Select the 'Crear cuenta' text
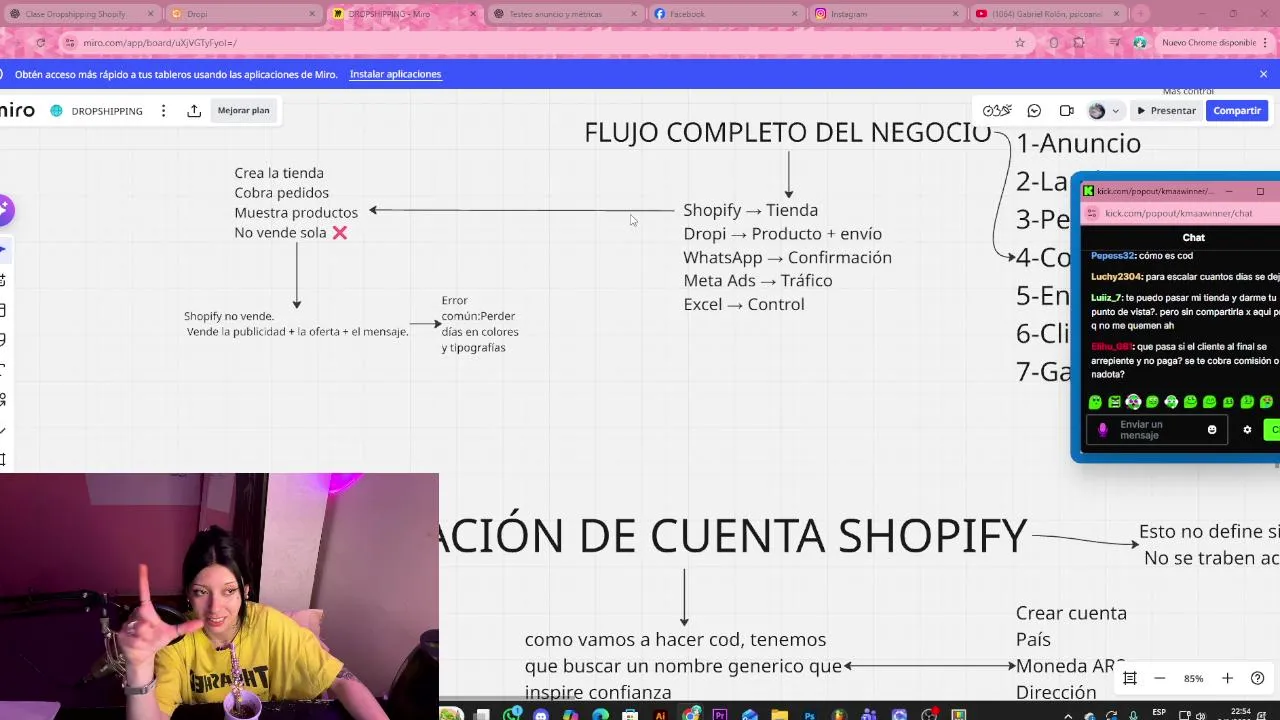Viewport: 1280px width, 720px height. 1071,613
